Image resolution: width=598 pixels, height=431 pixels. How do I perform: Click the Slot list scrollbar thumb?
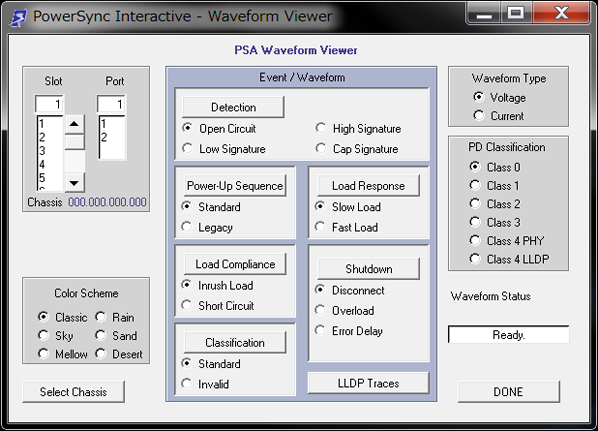coord(74,142)
